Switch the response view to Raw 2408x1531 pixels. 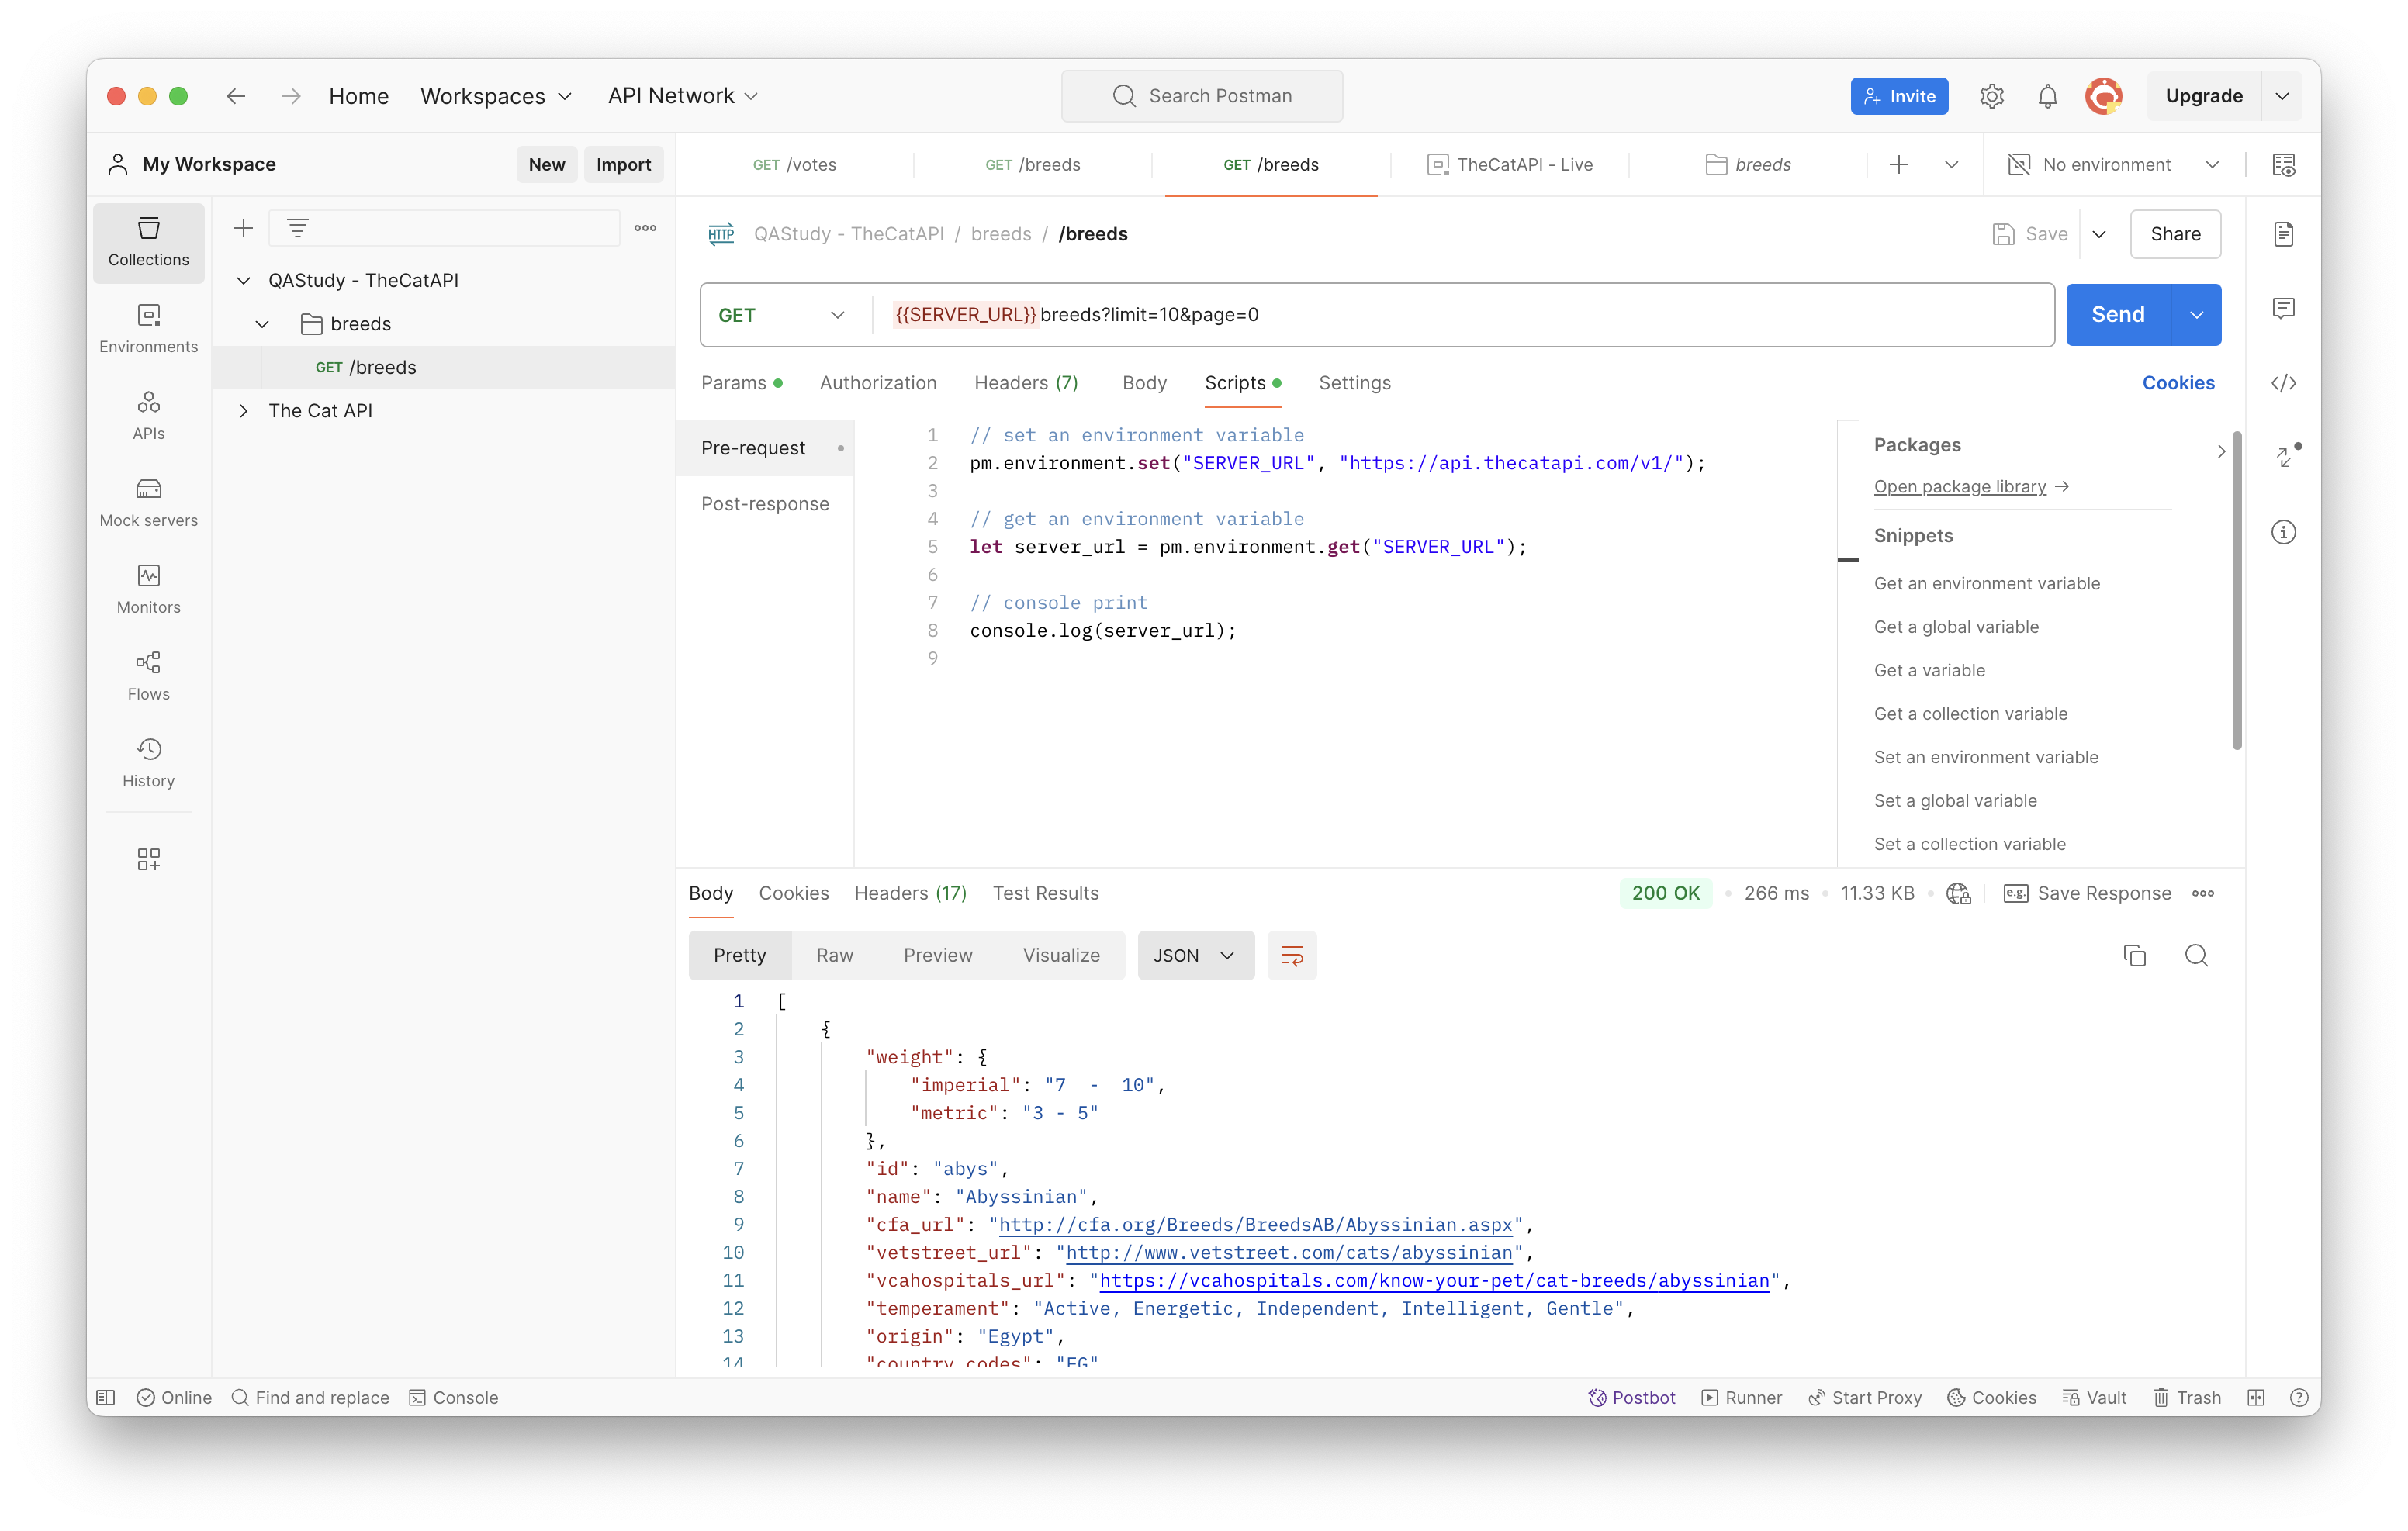click(x=834, y=955)
